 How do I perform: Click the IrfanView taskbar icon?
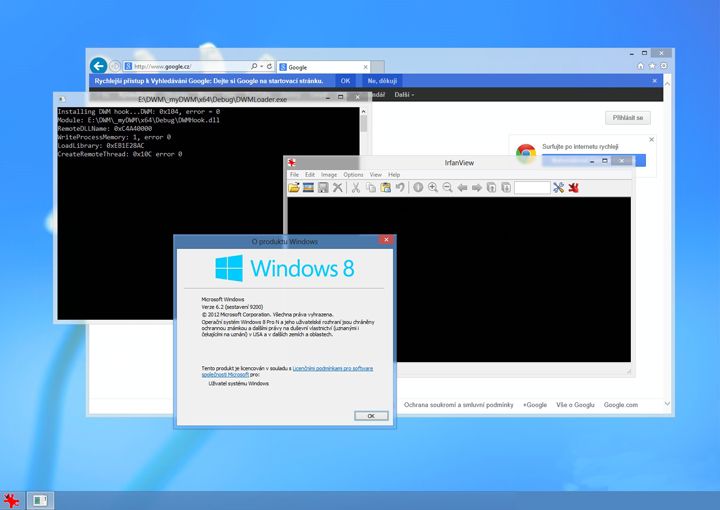(11, 500)
